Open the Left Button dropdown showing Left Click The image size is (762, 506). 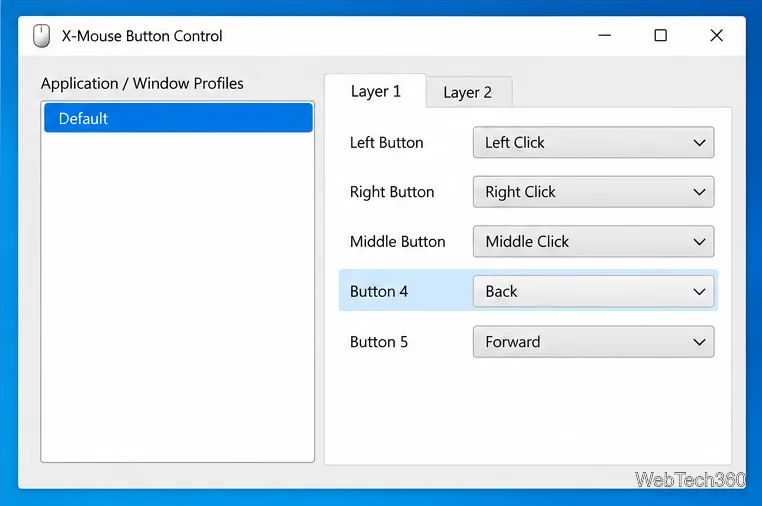pyautogui.click(x=593, y=142)
